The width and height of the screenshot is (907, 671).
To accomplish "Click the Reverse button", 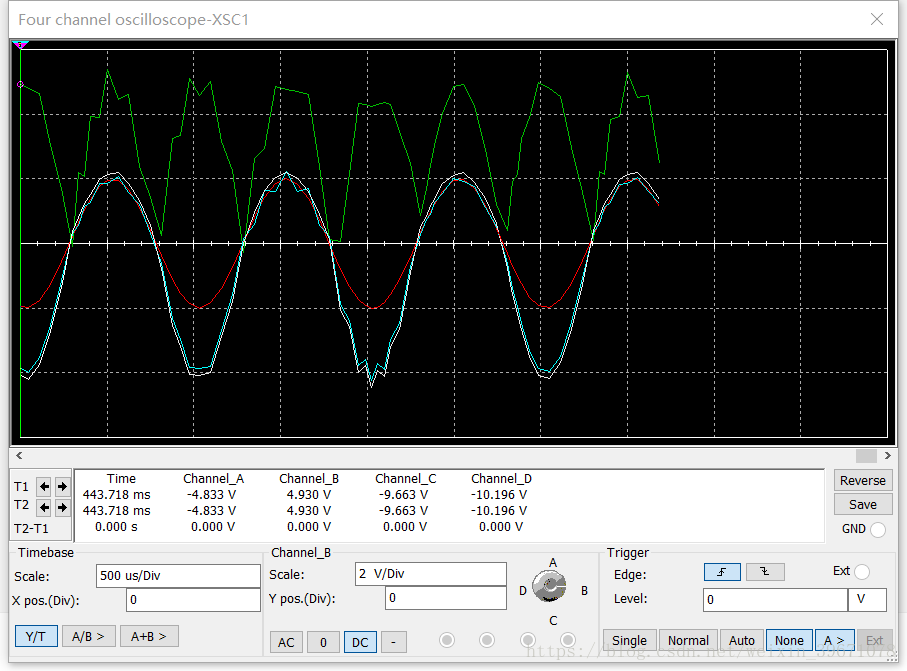I will tap(863, 481).
